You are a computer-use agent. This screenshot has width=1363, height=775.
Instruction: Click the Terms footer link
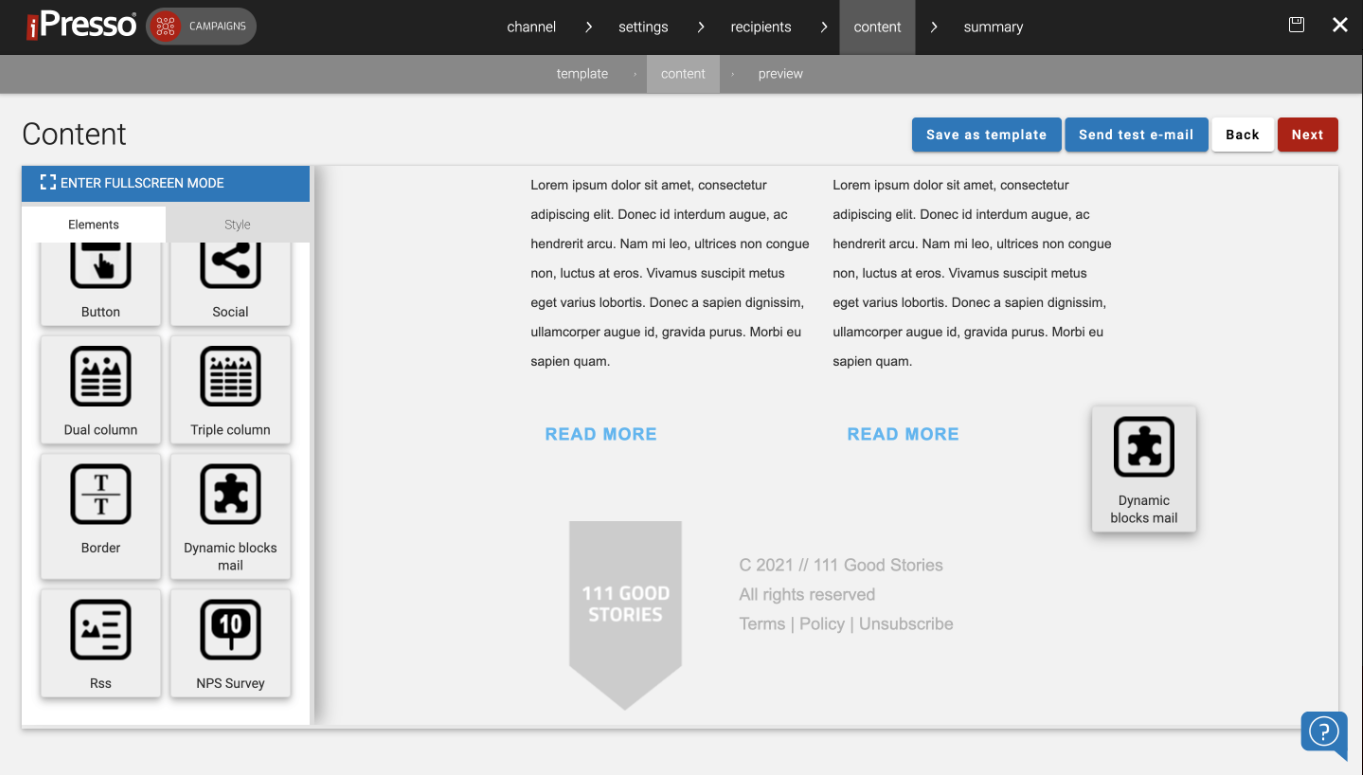click(762, 623)
